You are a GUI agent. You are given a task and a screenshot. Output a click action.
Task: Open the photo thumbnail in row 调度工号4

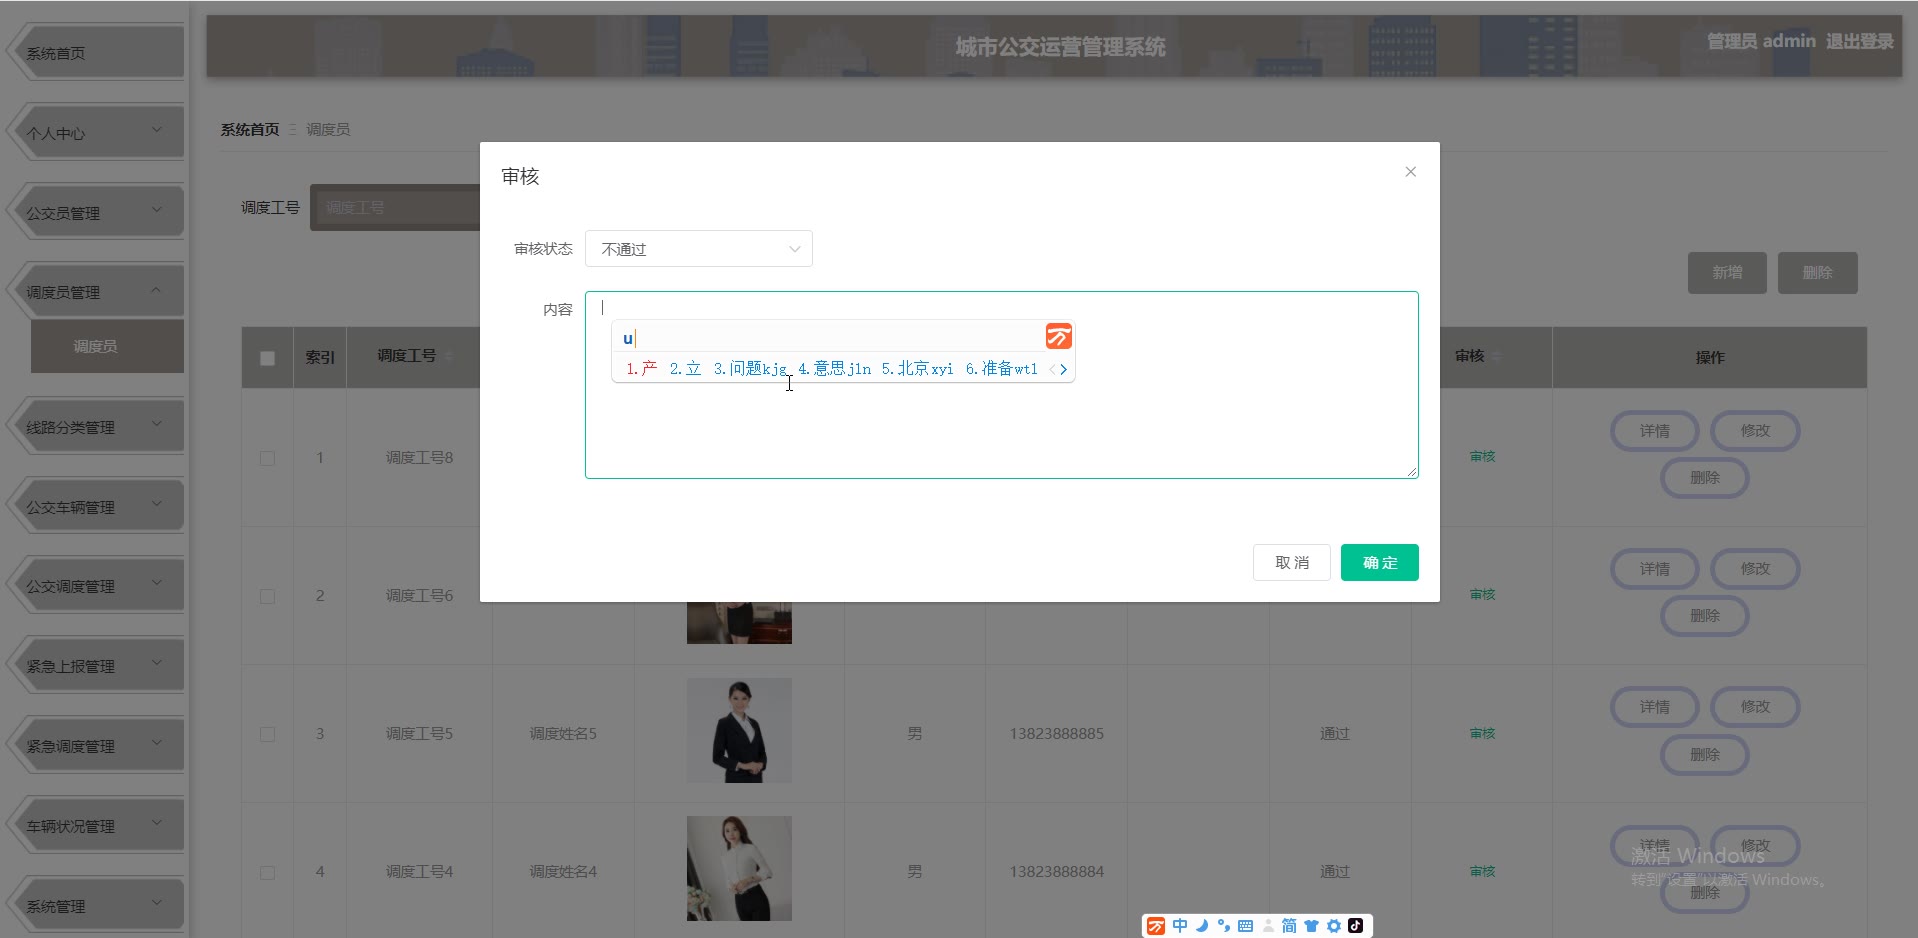click(x=739, y=869)
